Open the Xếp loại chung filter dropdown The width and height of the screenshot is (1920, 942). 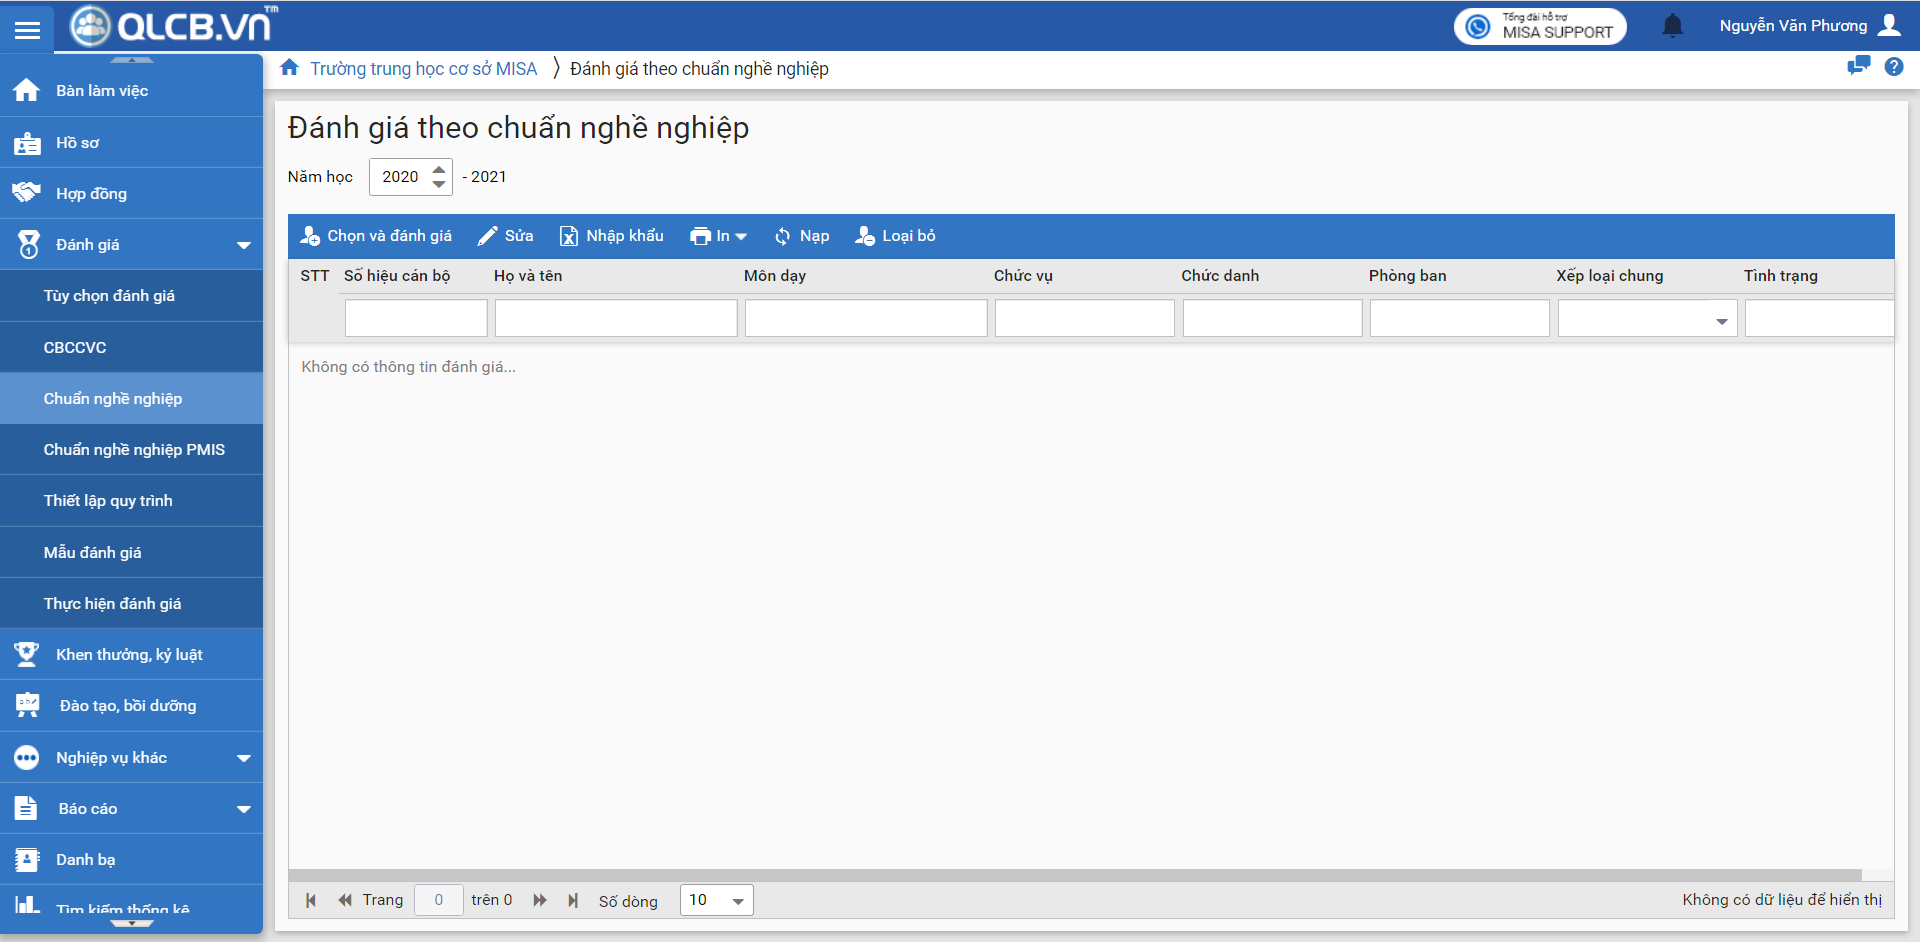tap(1721, 321)
